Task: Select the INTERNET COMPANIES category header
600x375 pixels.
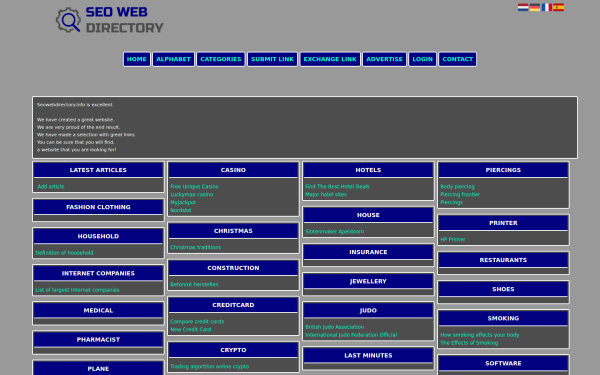Action: point(98,274)
